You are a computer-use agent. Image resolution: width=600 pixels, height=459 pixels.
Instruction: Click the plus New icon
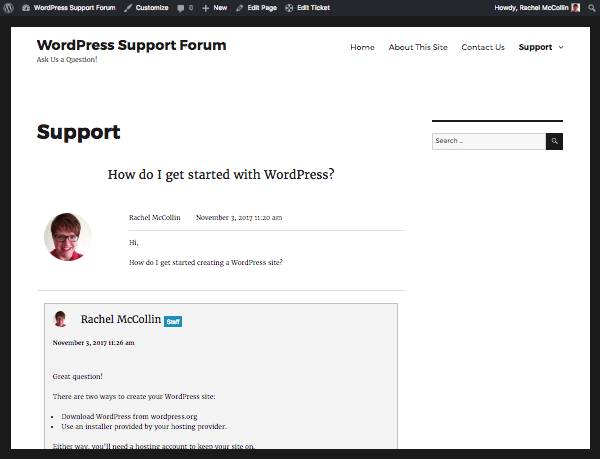click(x=206, y=7)
